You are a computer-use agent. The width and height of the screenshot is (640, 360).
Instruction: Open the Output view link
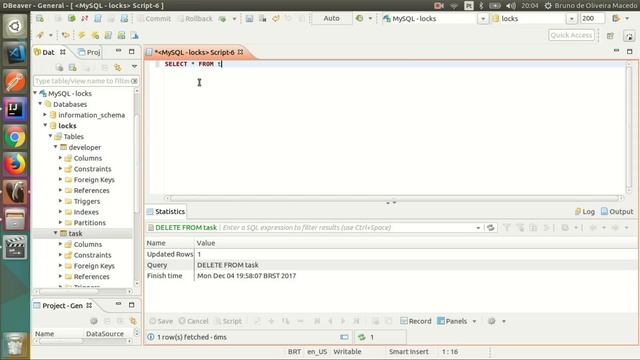617,211
